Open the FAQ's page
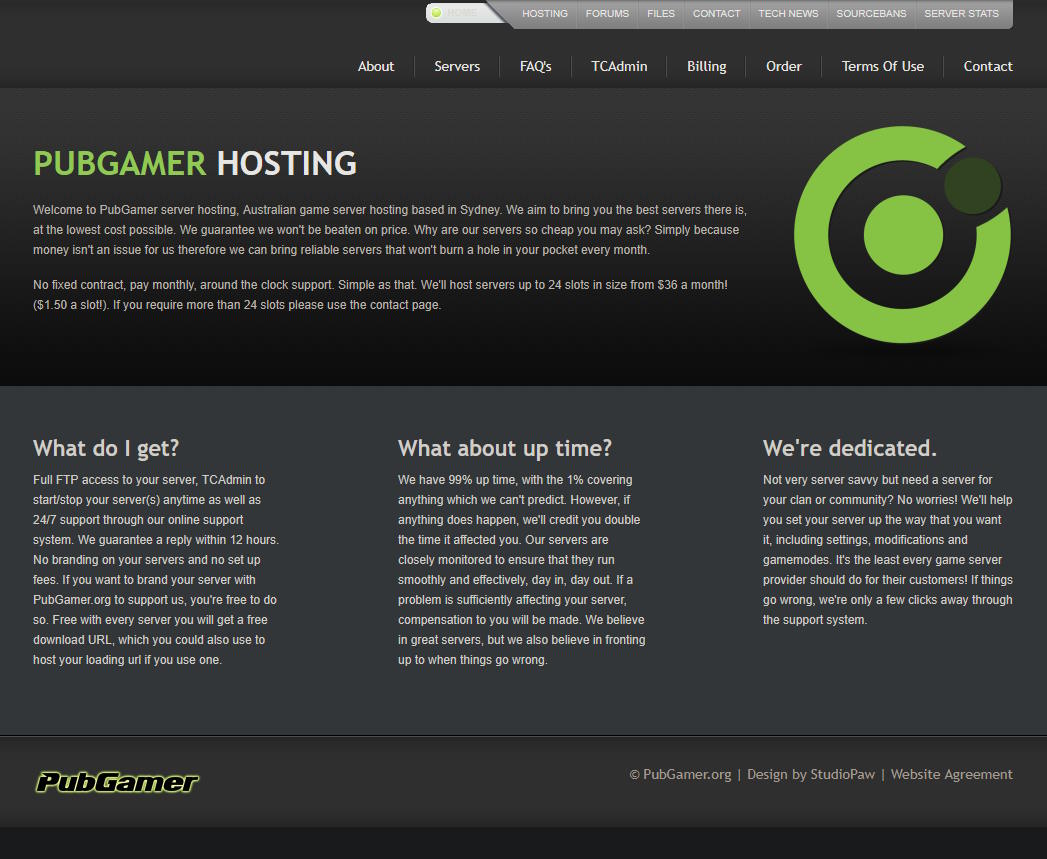 pyautogui.click(x=535, y=66)
